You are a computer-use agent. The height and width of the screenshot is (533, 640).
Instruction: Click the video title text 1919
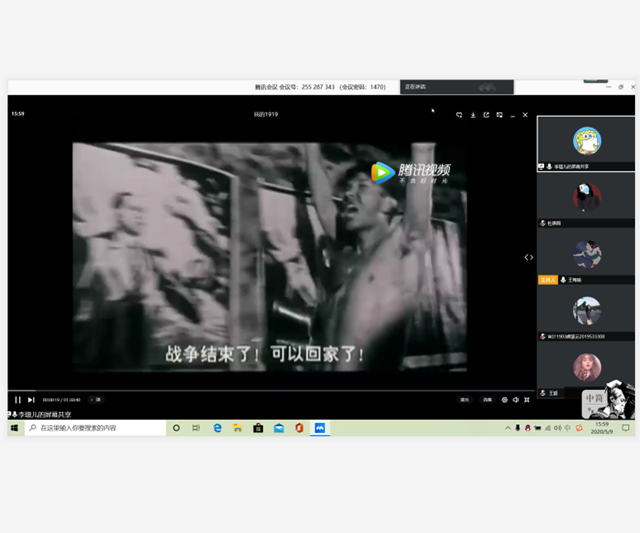click(x=266, y=114)
